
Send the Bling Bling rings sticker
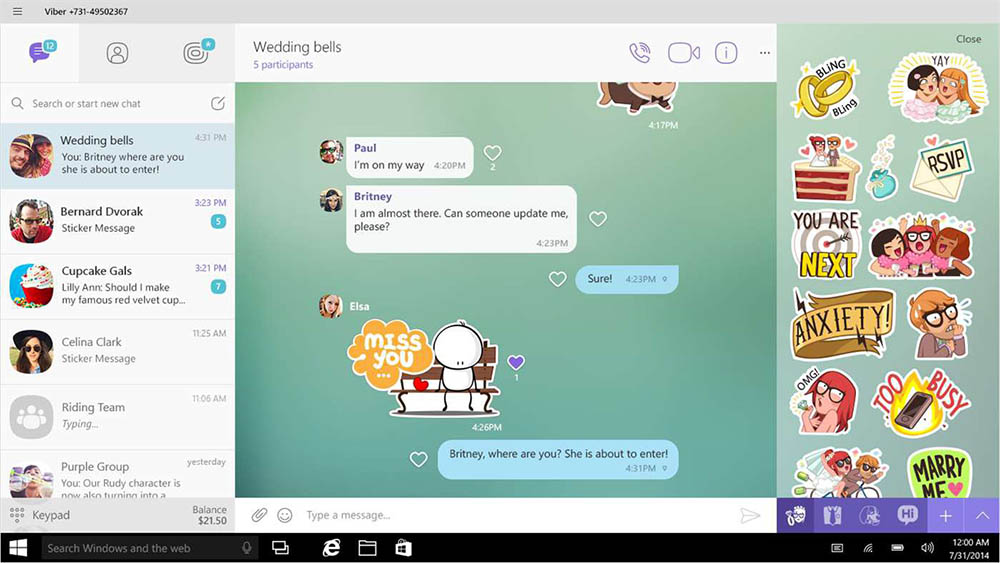click(x=827, y=88)
